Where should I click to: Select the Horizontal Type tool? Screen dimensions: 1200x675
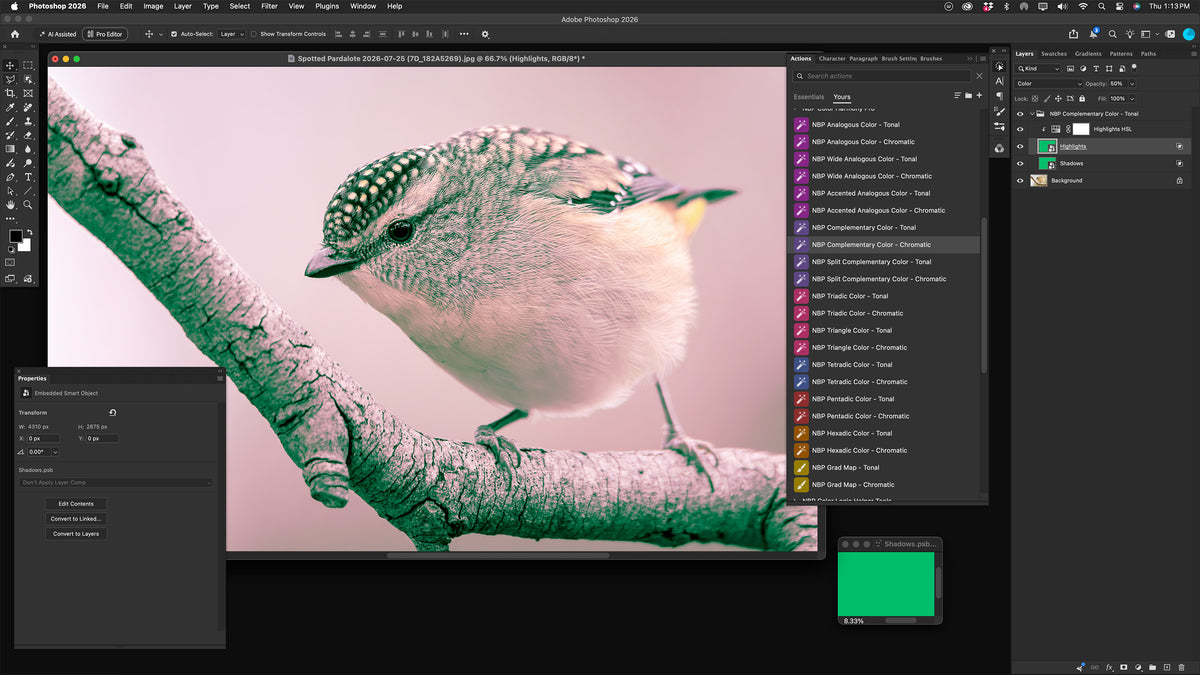pyautogui.click(x=27, y=177)
